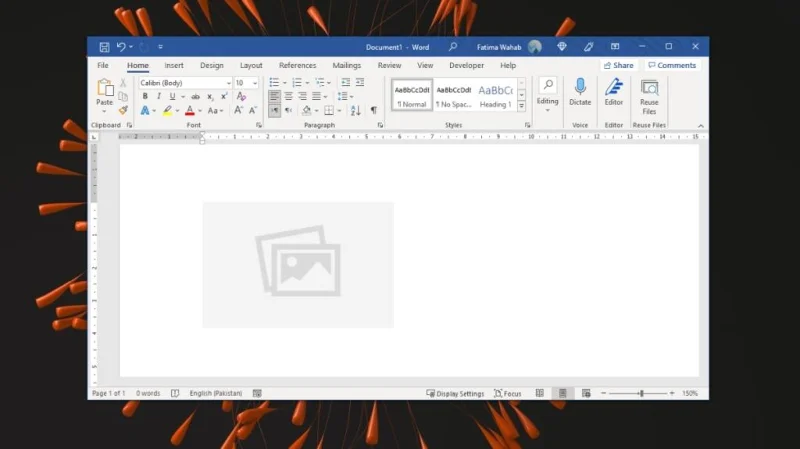Image resolution: width=800 pixels, height=449 pixels.
Task: Switch to the Design tab
Action: point(212,65)
